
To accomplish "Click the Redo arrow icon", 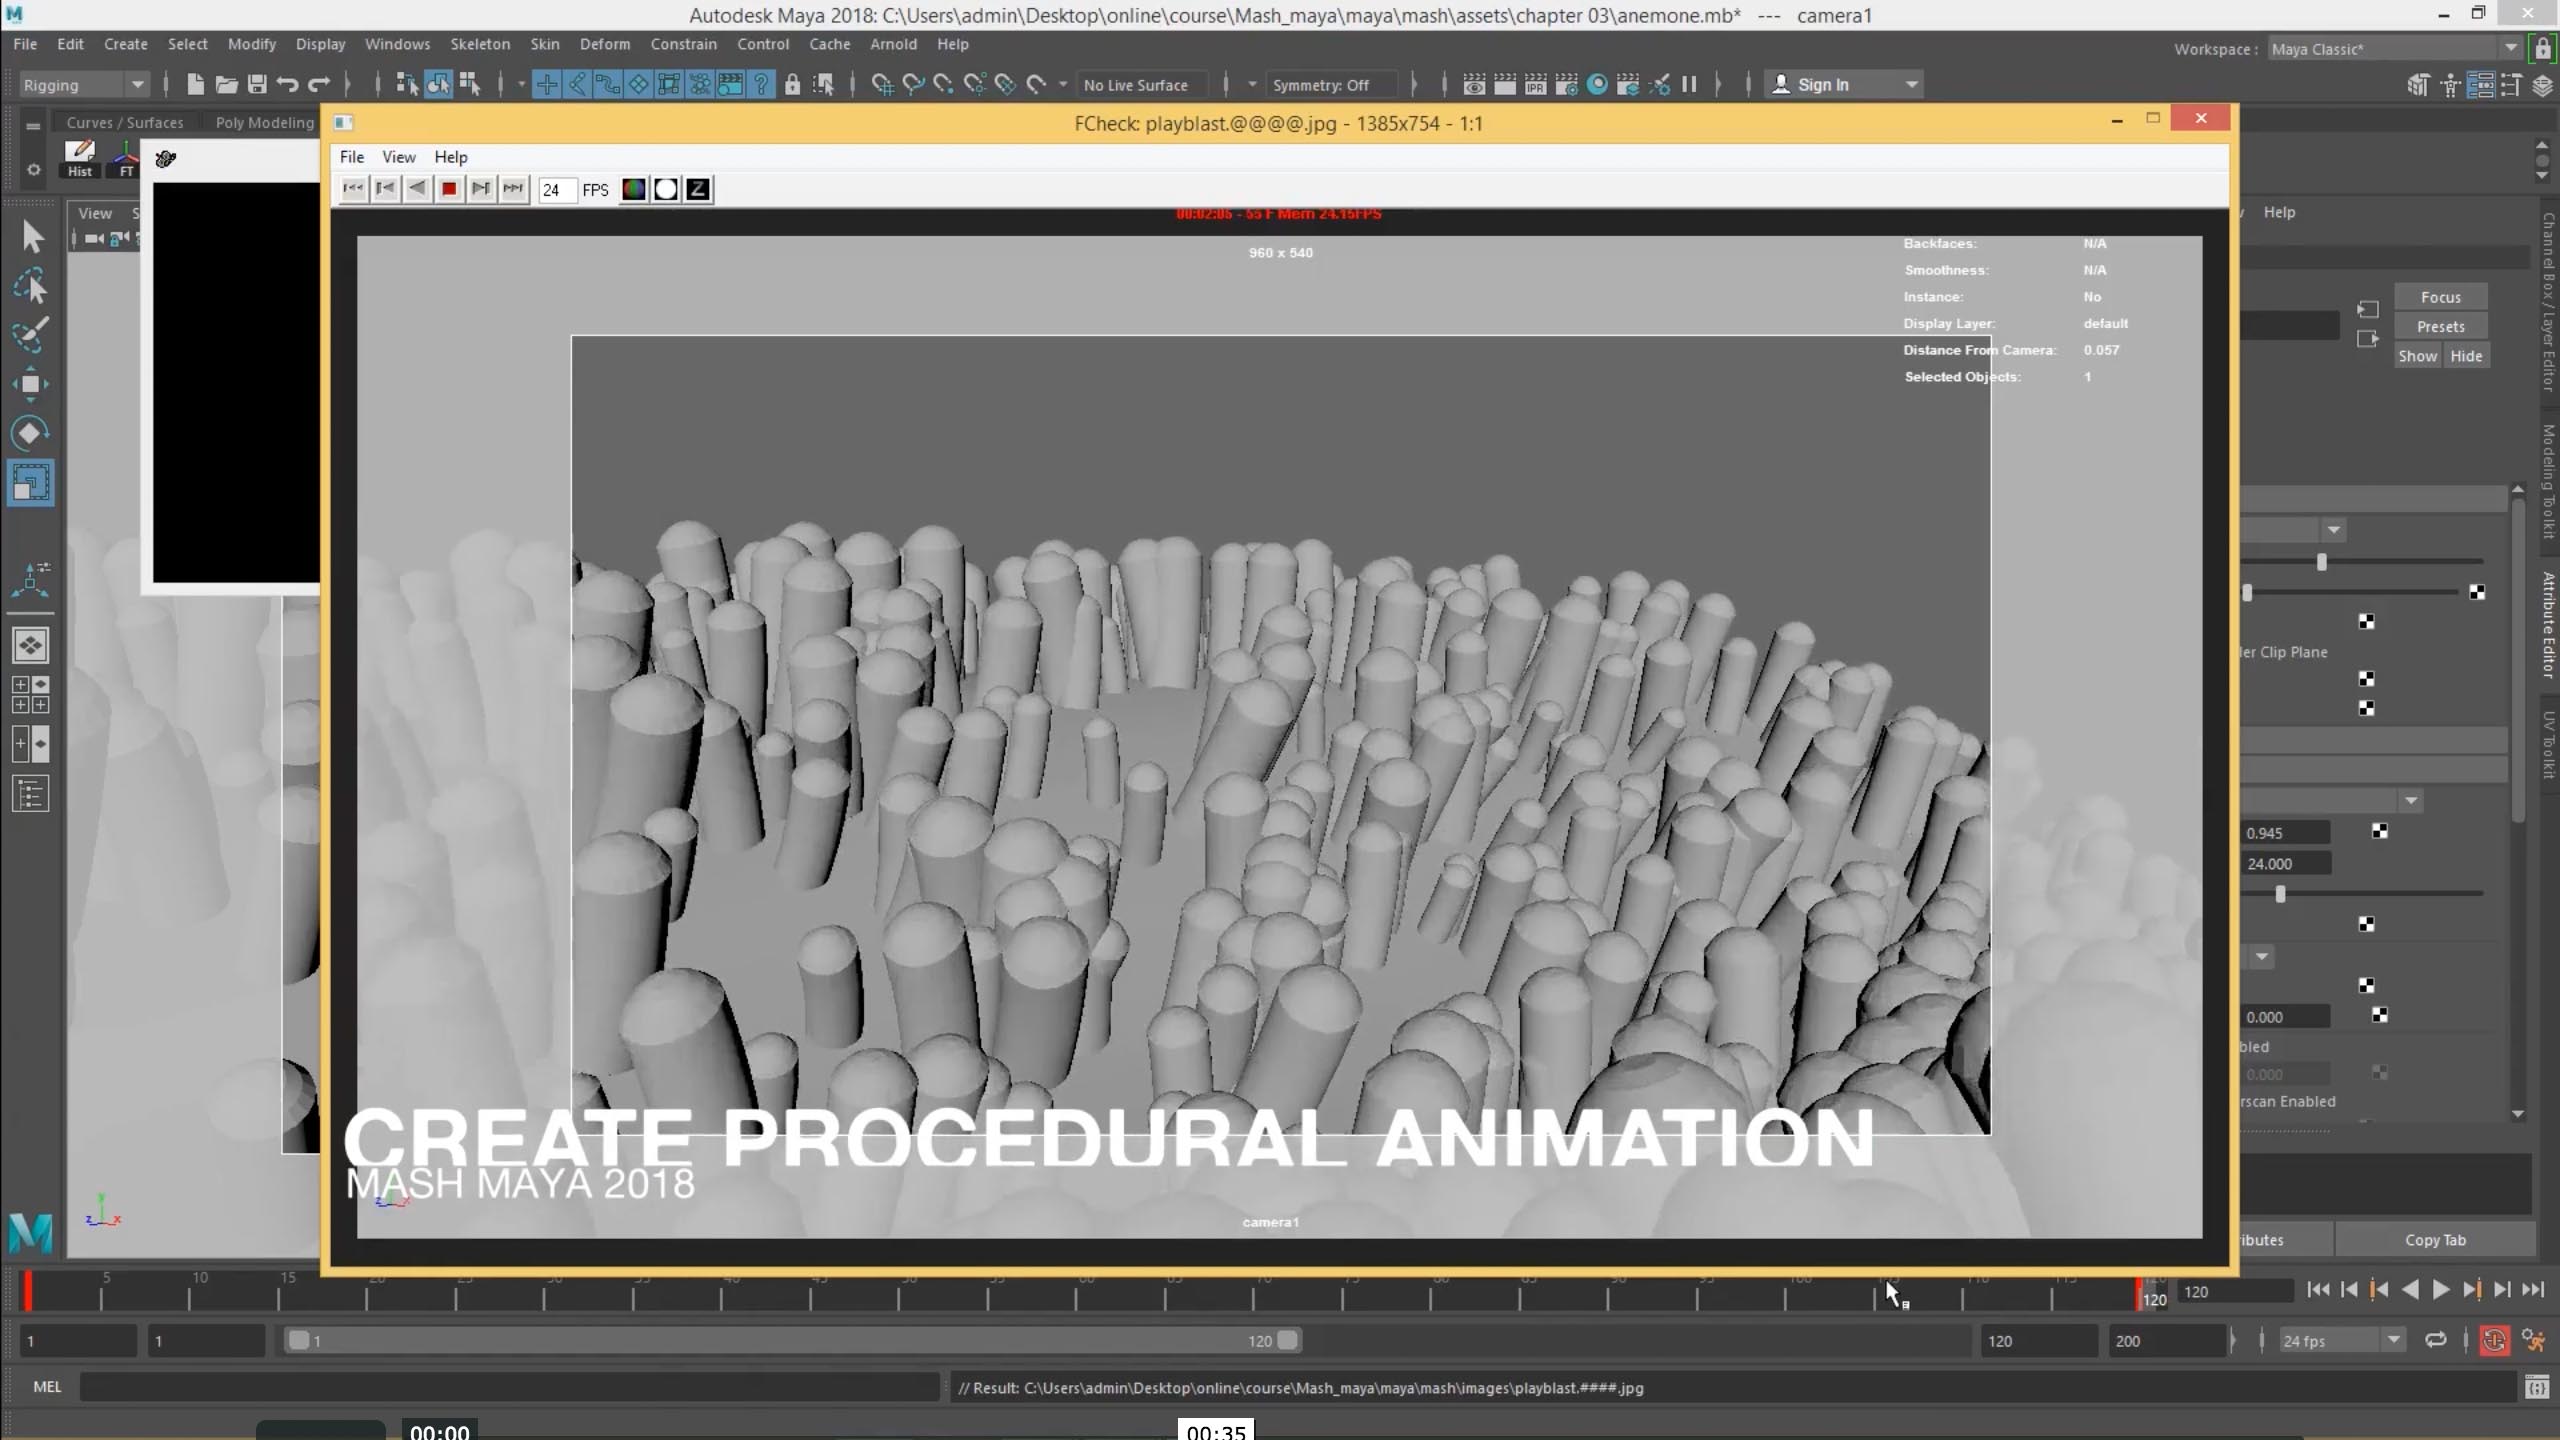I will click(319, 85).
